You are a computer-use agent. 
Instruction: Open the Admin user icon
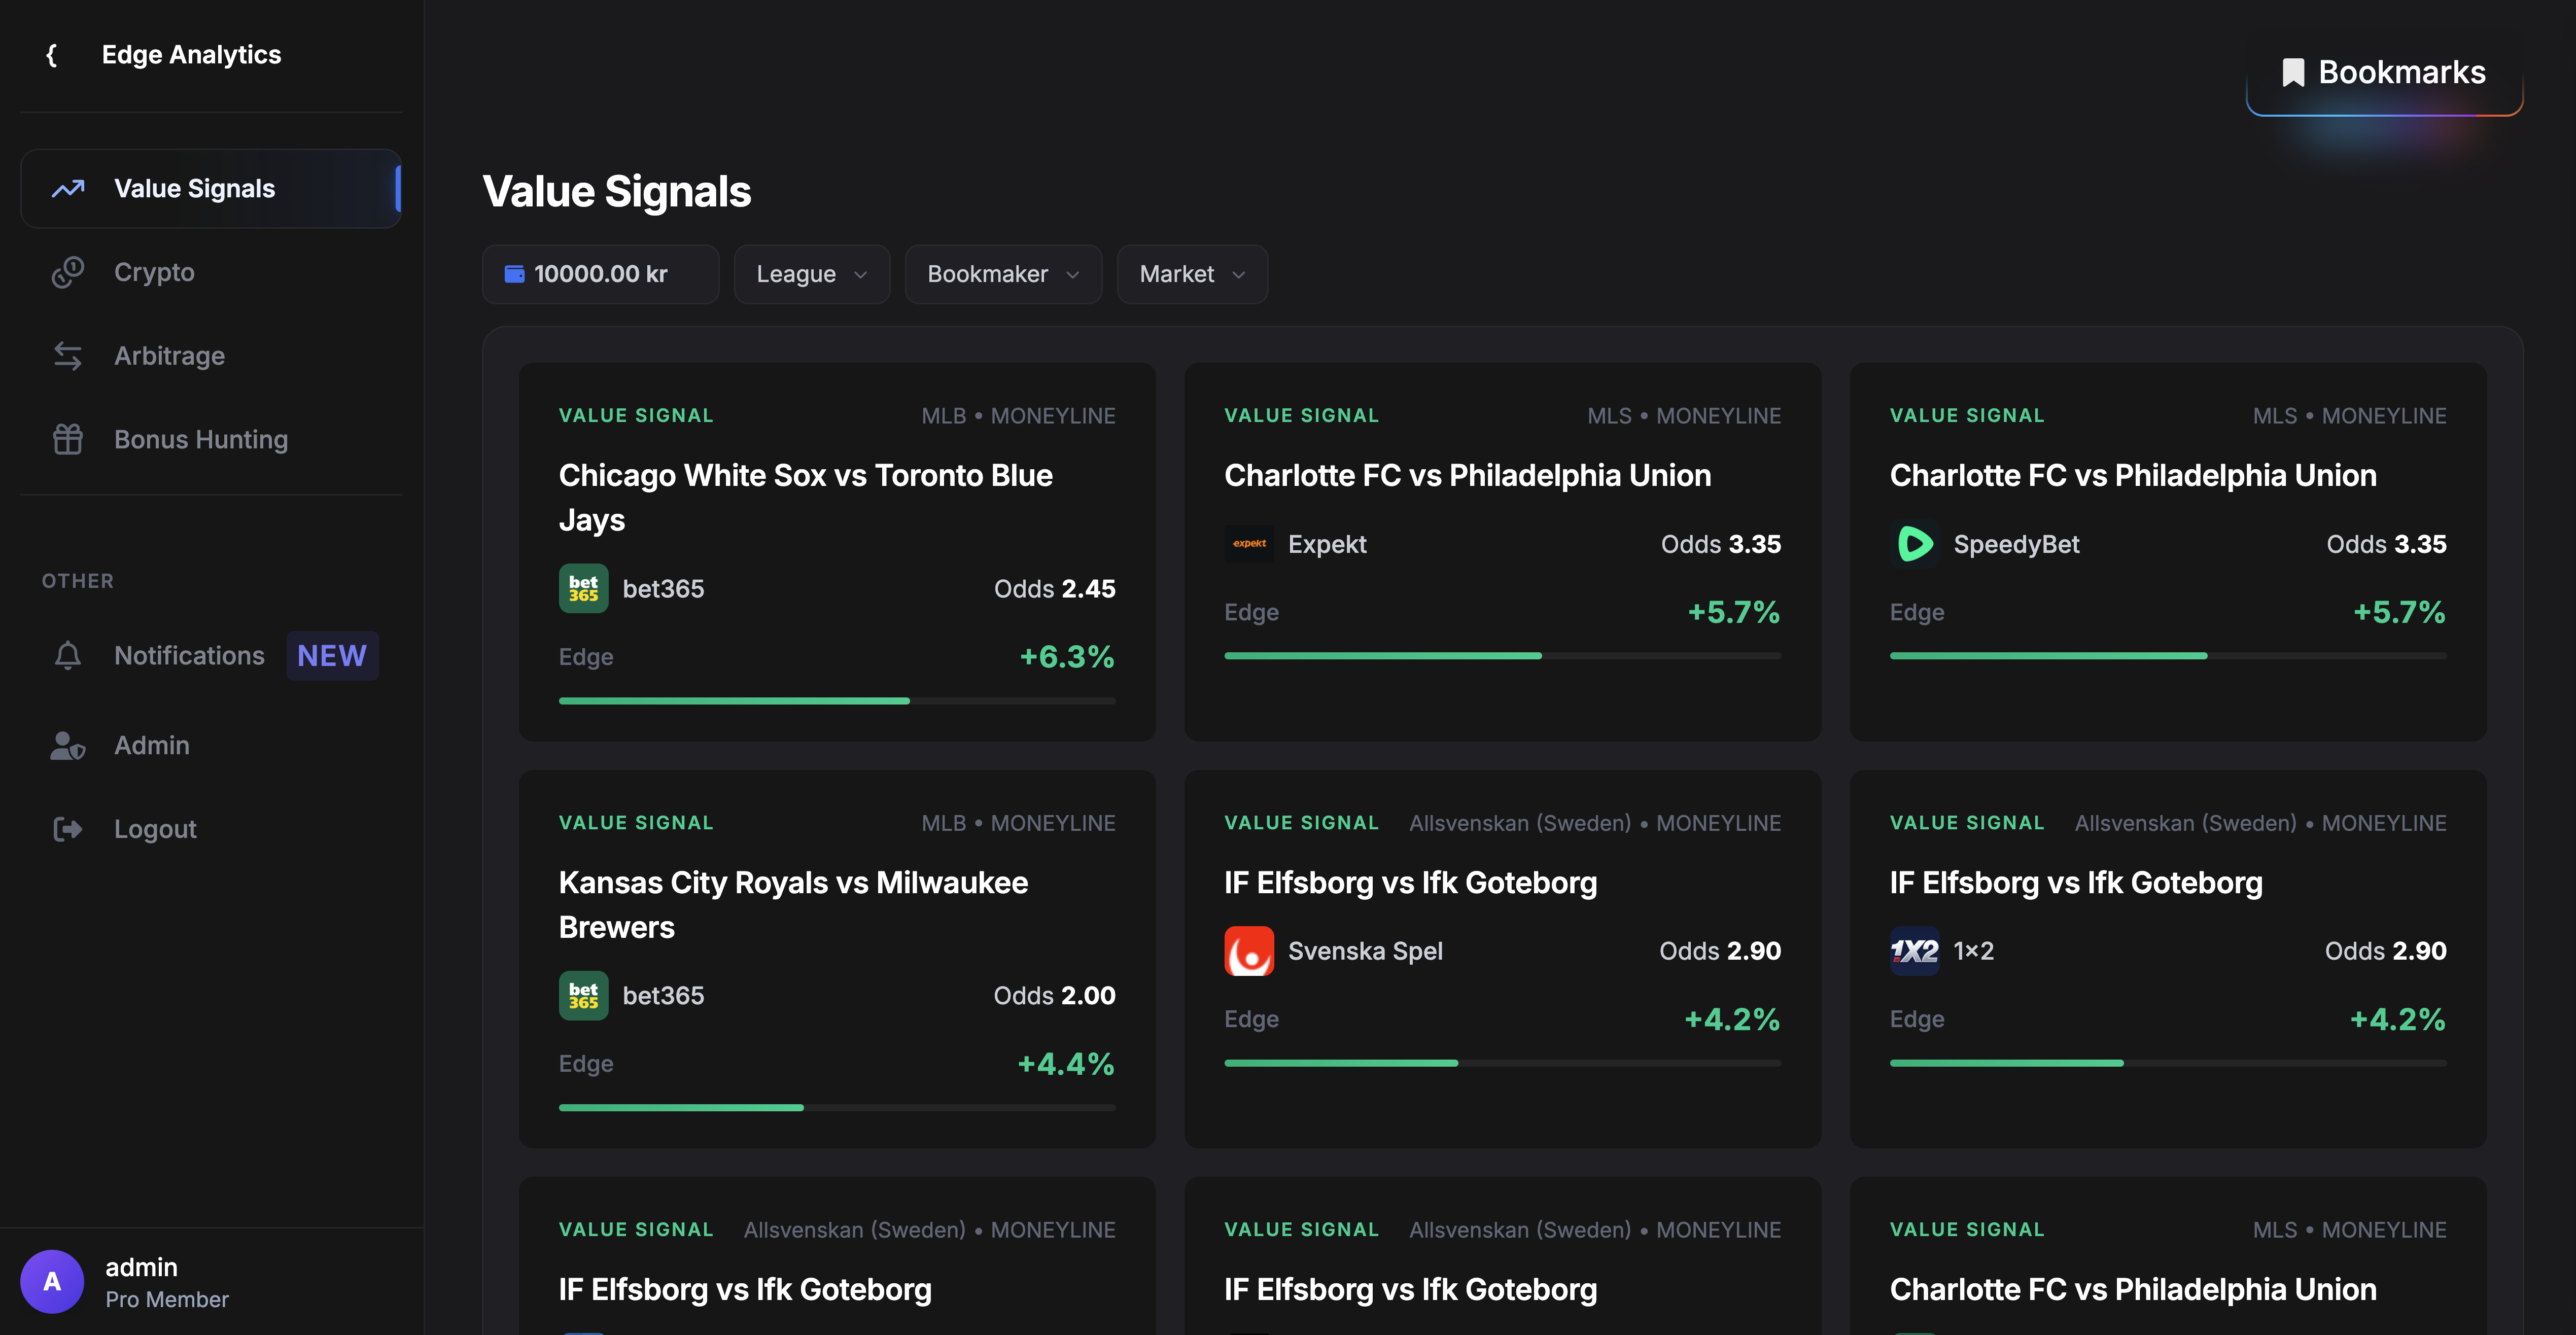[67, 745]
